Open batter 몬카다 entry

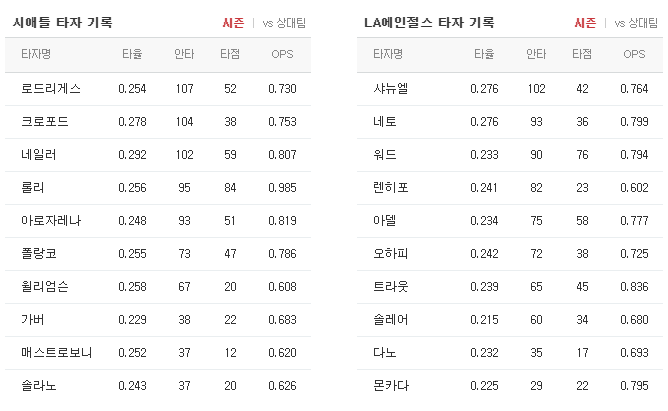(x=510, y=386)
